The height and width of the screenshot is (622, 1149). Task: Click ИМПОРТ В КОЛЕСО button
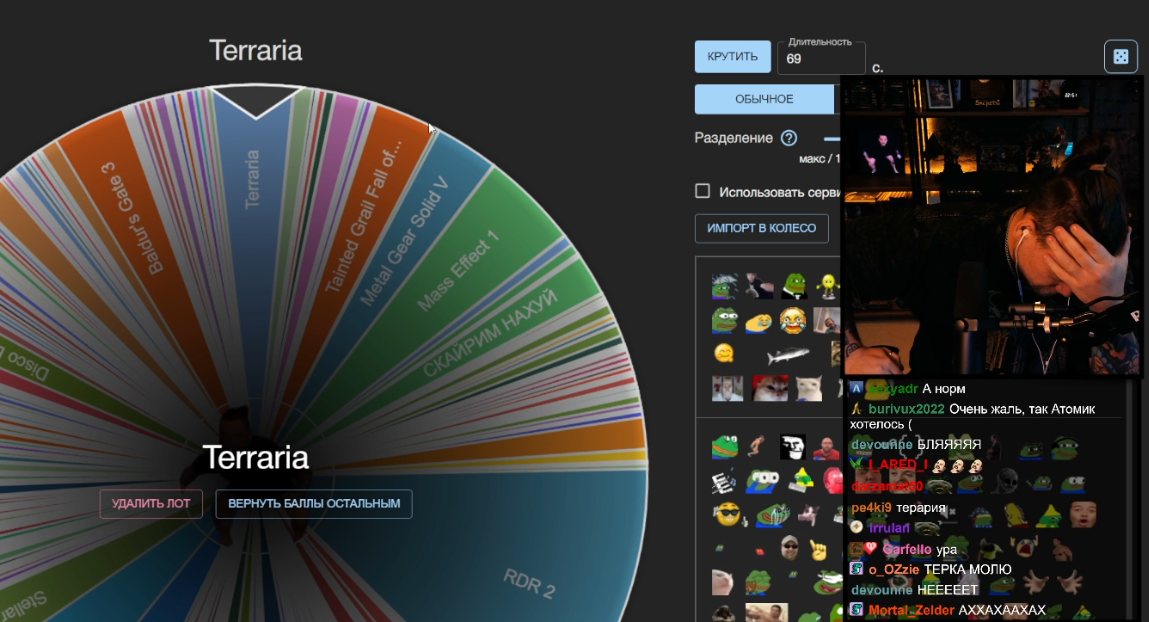pyautogui.click(x=761, y=228)
